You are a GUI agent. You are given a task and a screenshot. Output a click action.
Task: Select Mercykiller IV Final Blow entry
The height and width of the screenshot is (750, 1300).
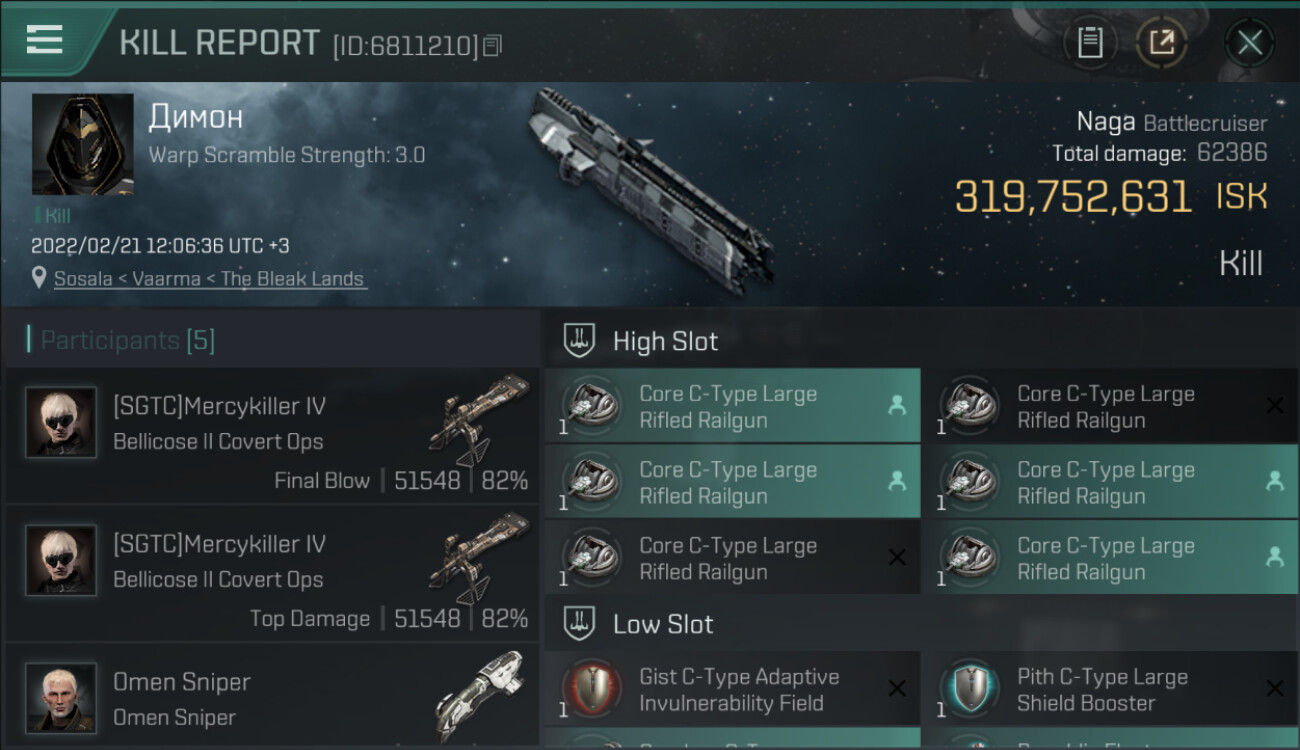272,436
